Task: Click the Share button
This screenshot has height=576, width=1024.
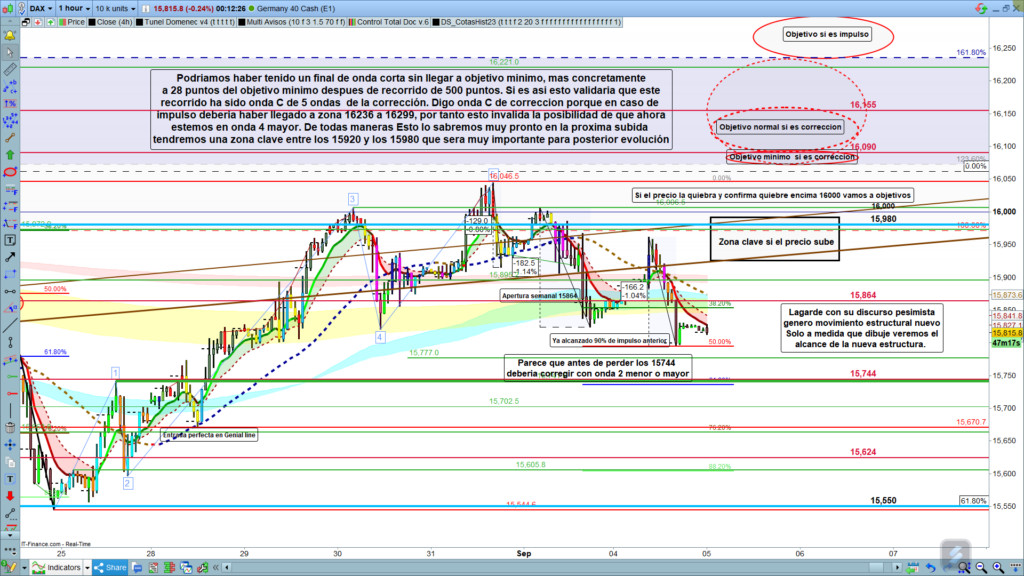Action: point(112,567)
